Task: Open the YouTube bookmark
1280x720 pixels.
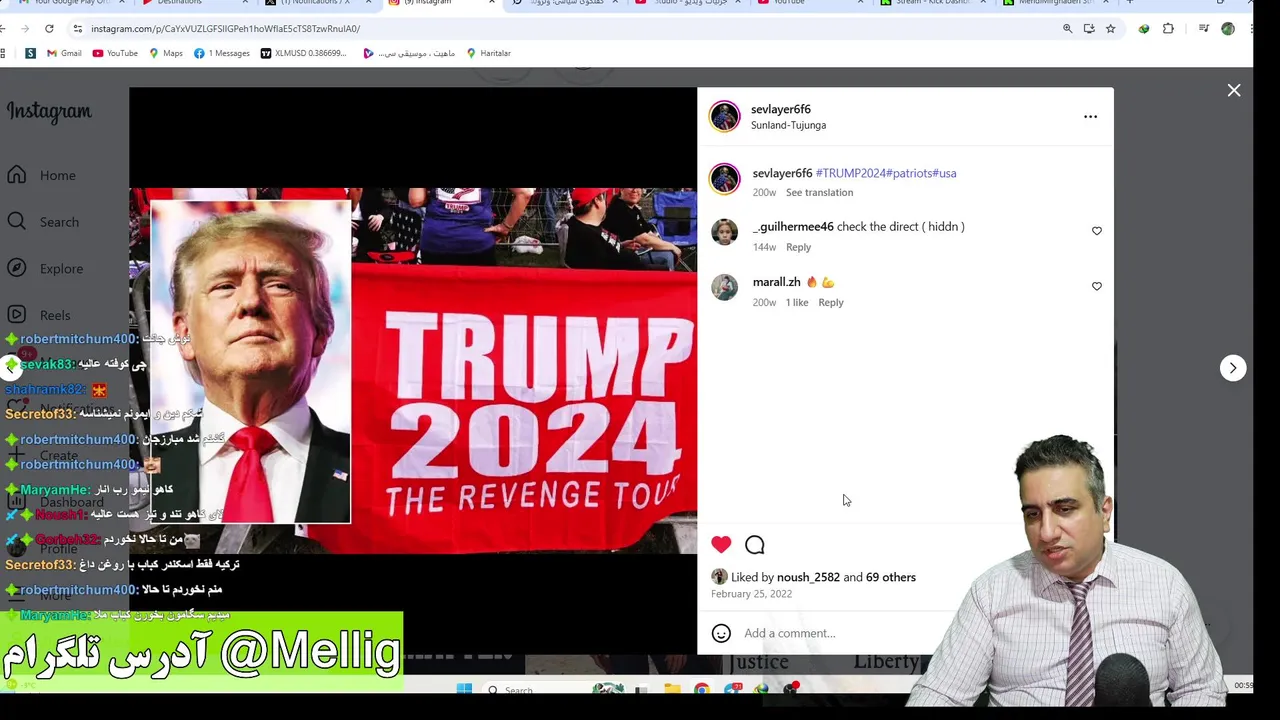Action: (x=115, y=53)
